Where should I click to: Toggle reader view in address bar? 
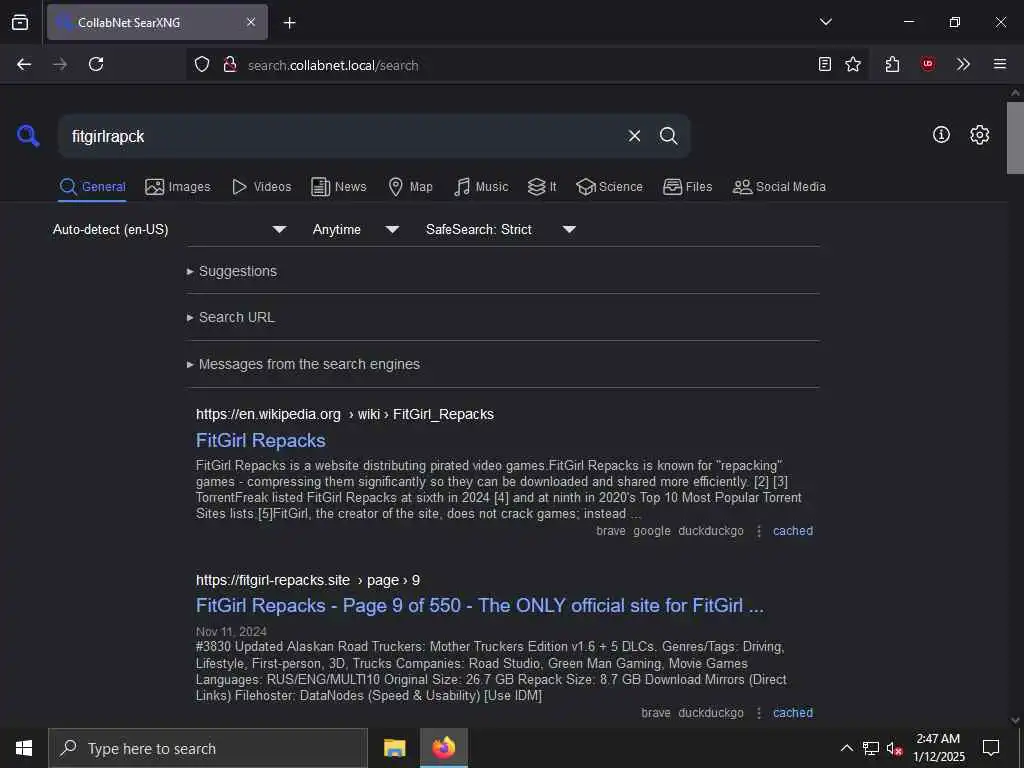pos(825,64)
